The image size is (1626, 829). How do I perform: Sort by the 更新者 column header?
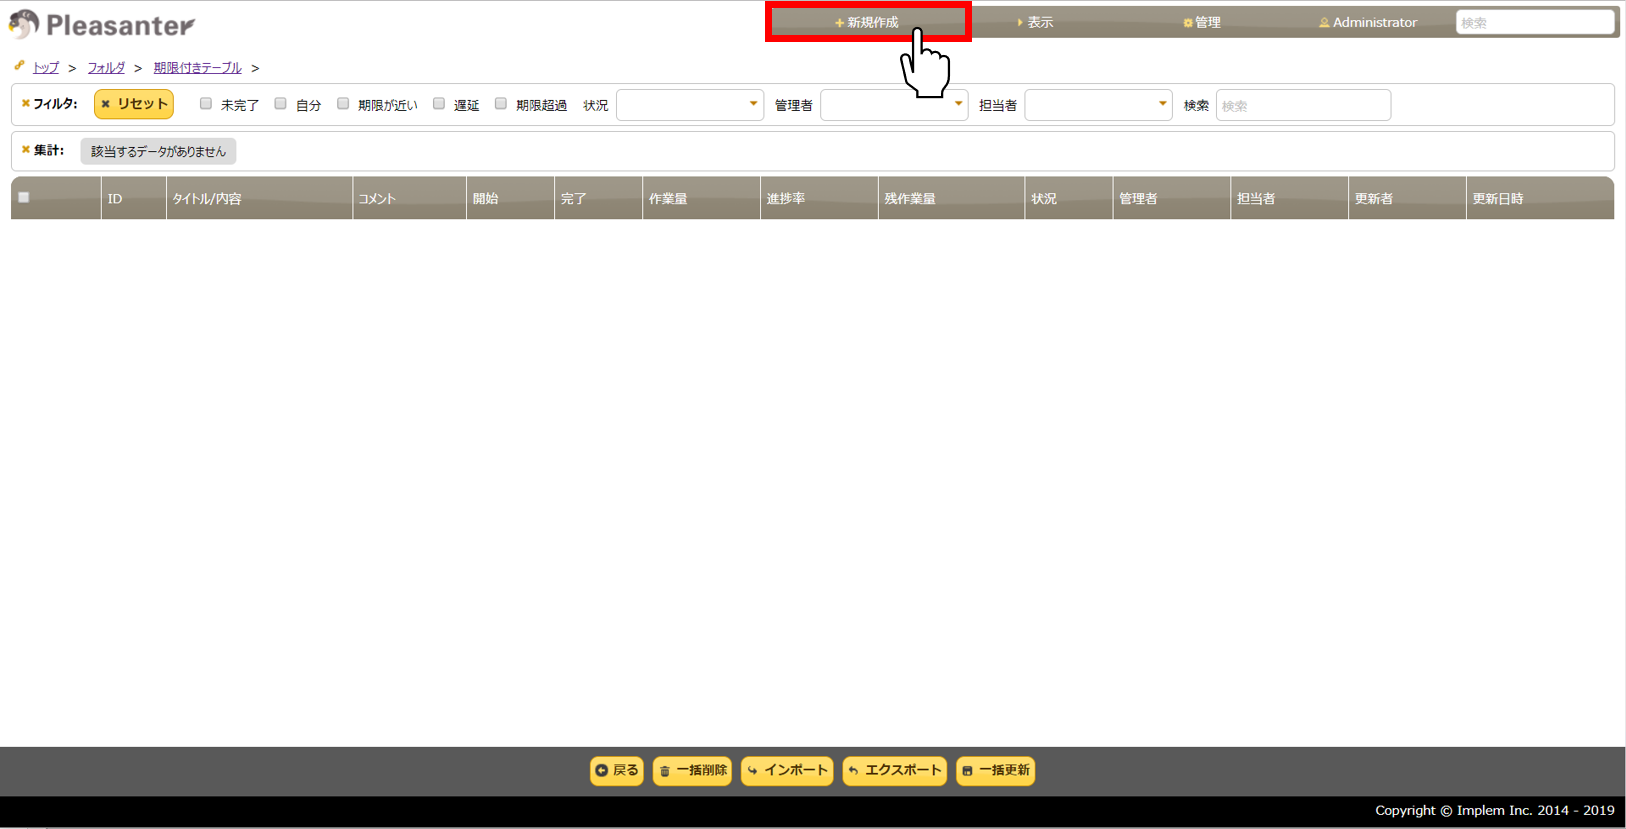click(1408, 198)
